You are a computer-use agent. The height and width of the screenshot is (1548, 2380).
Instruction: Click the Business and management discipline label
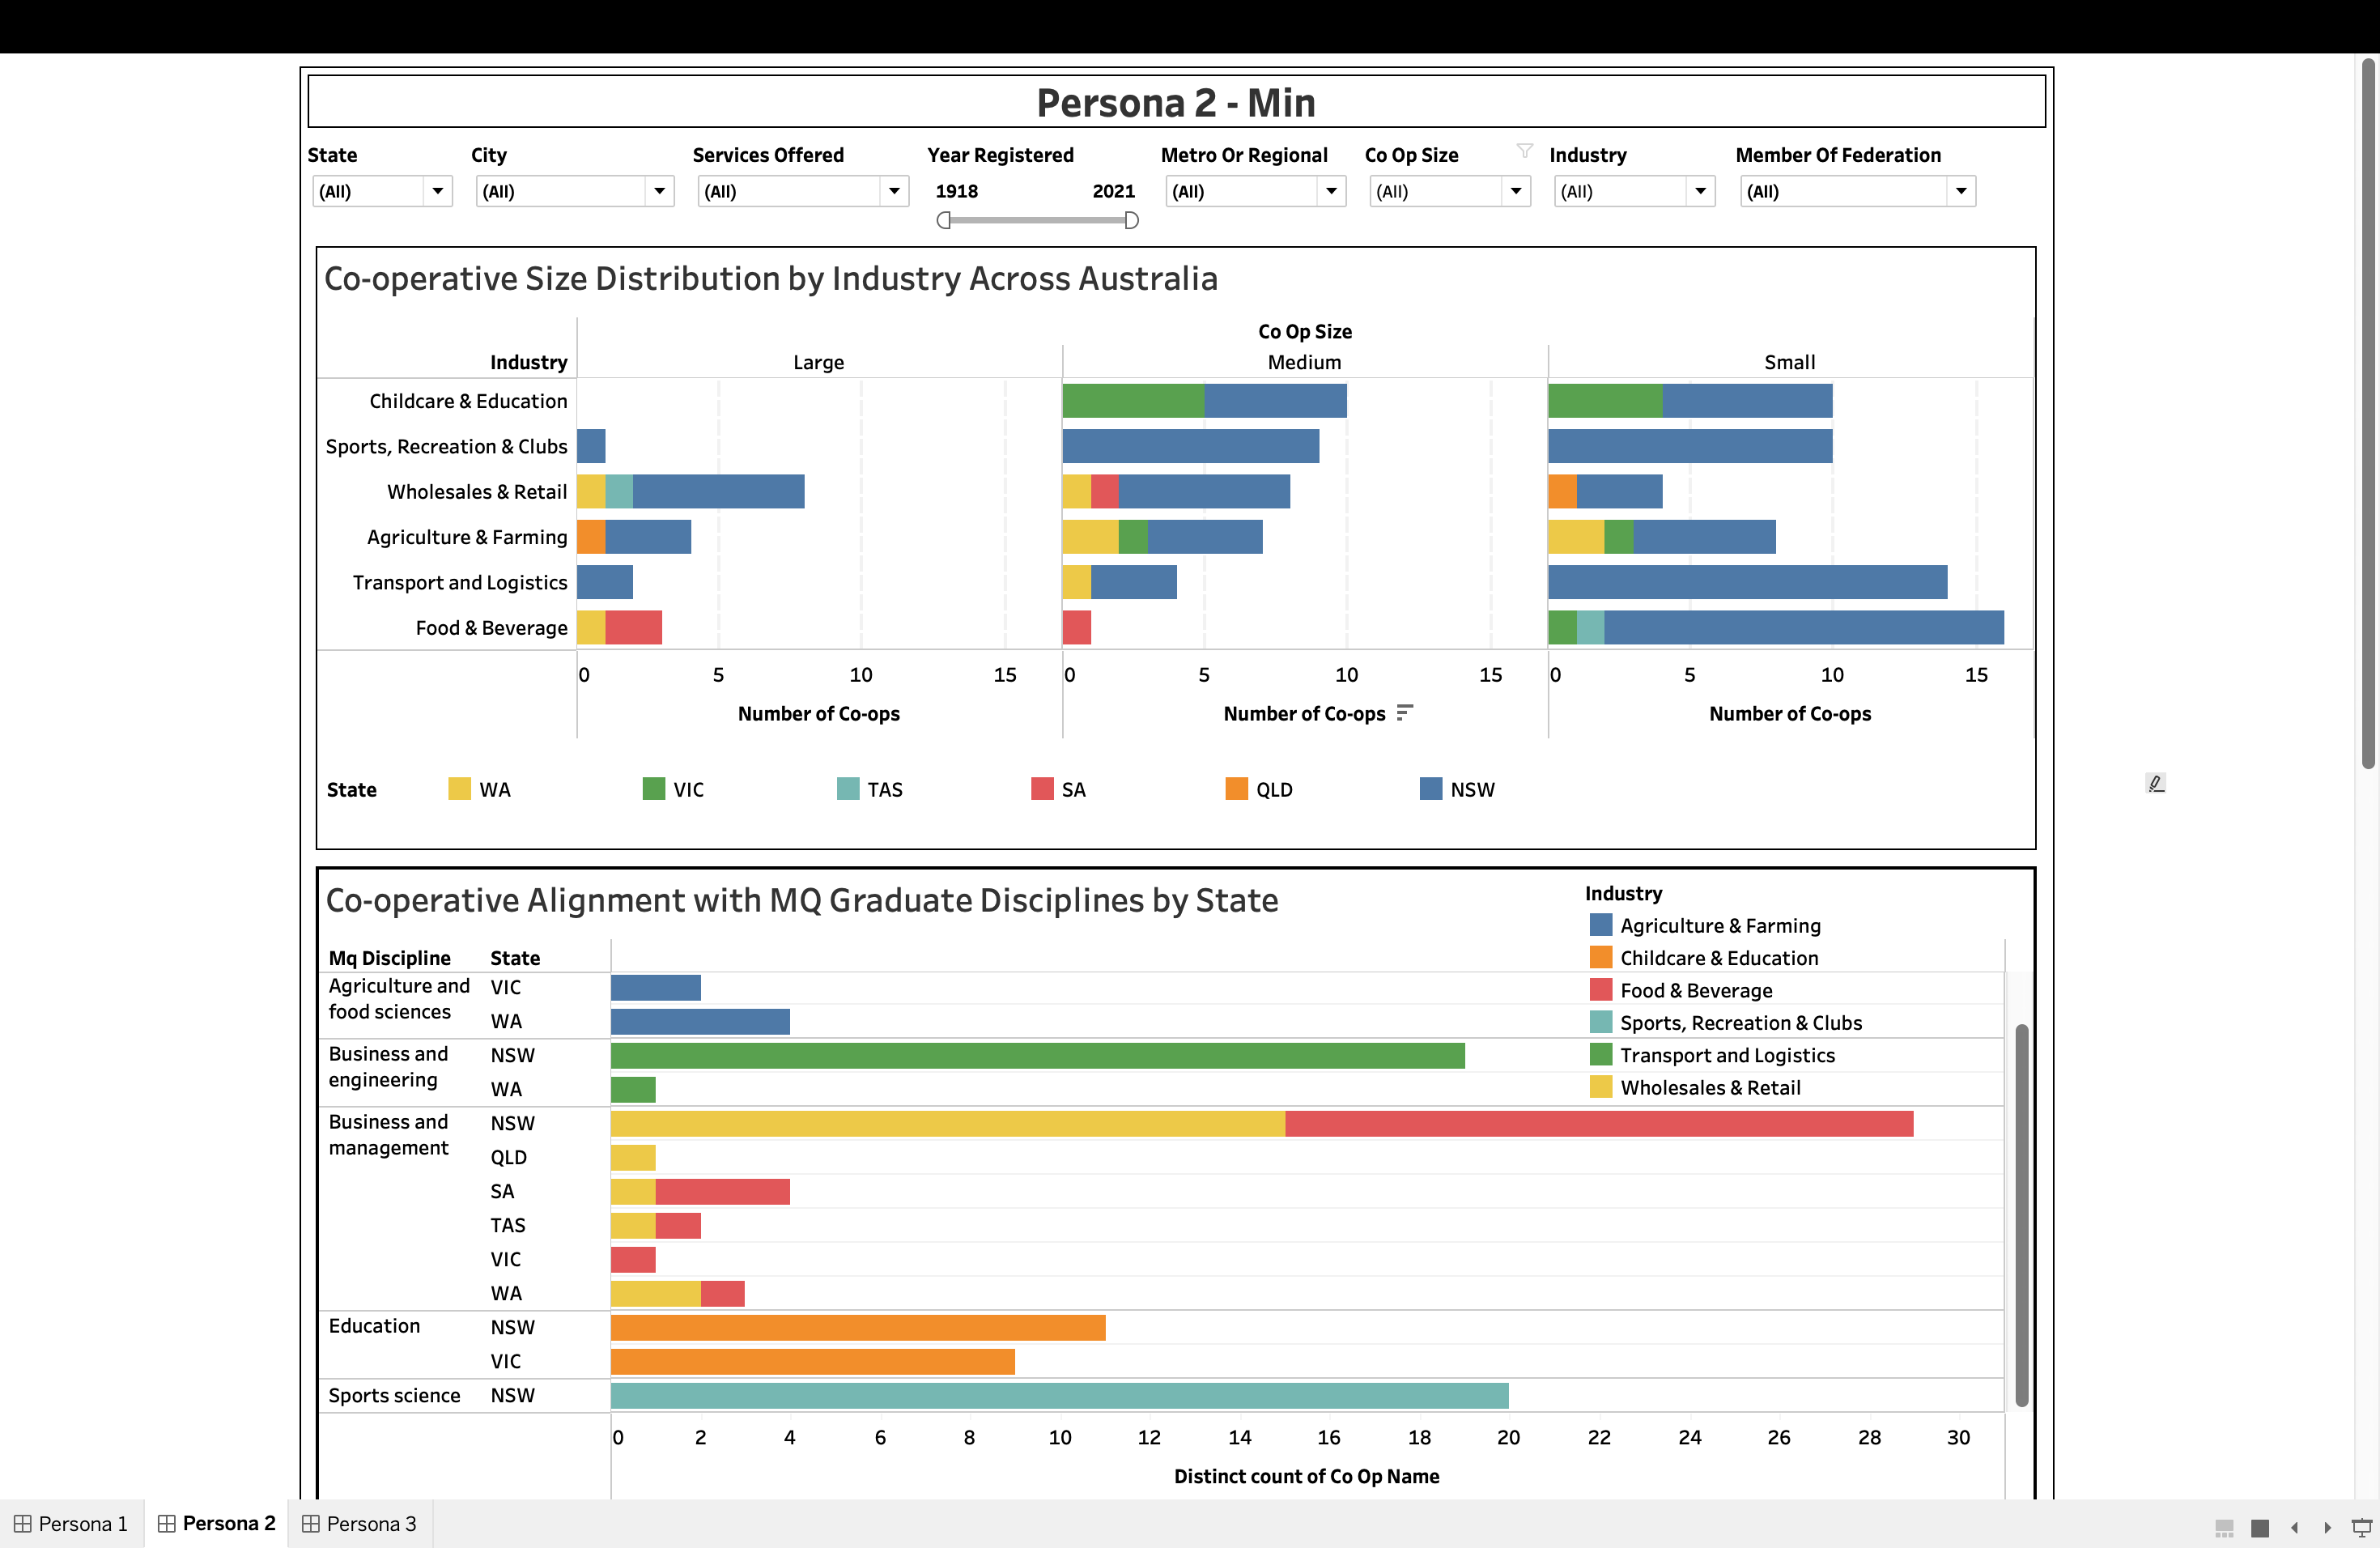[388, 1135]
